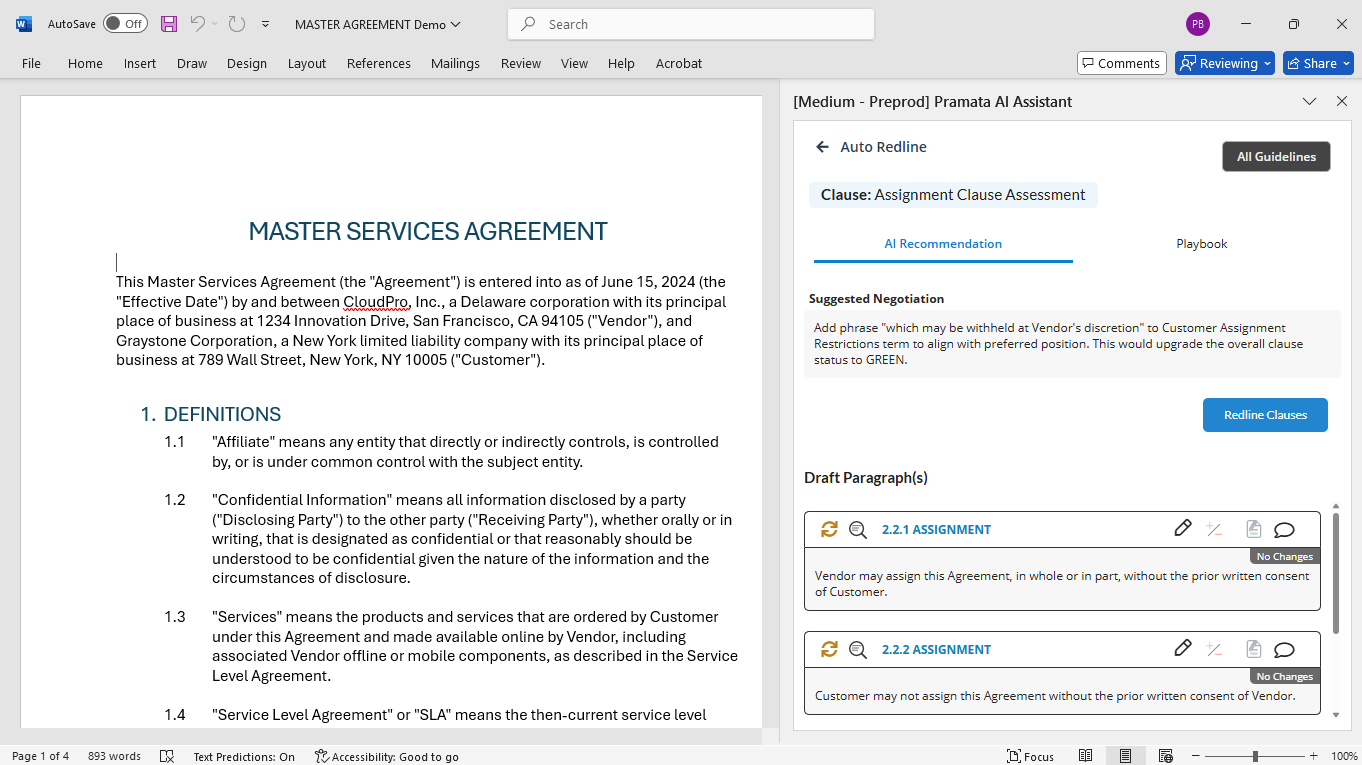1362x765 pixels.
Task: Open the View ribbon tab
Action: pos(574,63)
